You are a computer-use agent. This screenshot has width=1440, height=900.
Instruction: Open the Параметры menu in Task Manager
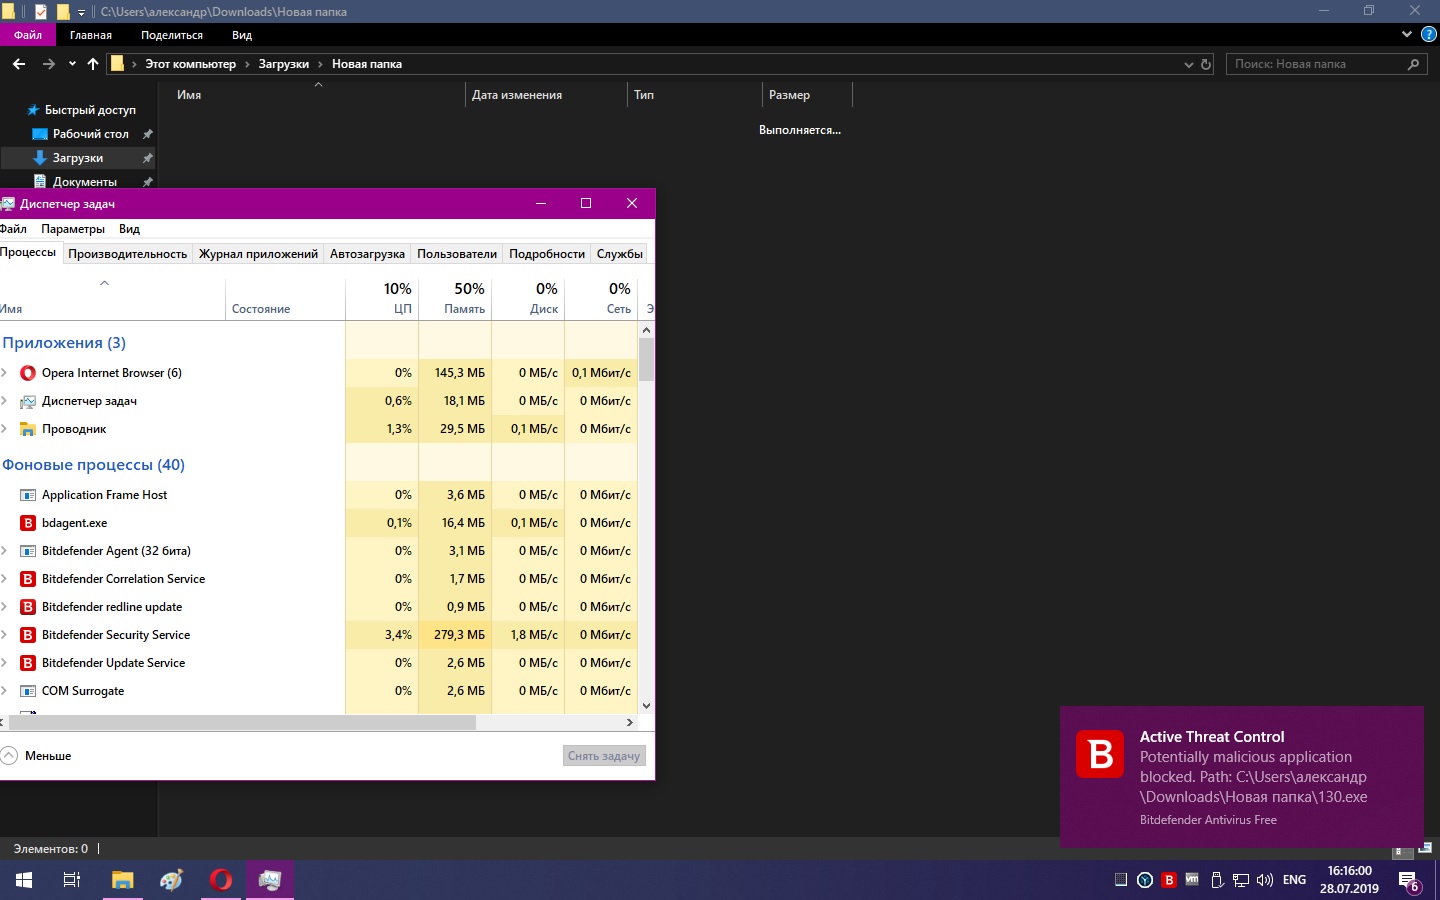pos(73,229)
